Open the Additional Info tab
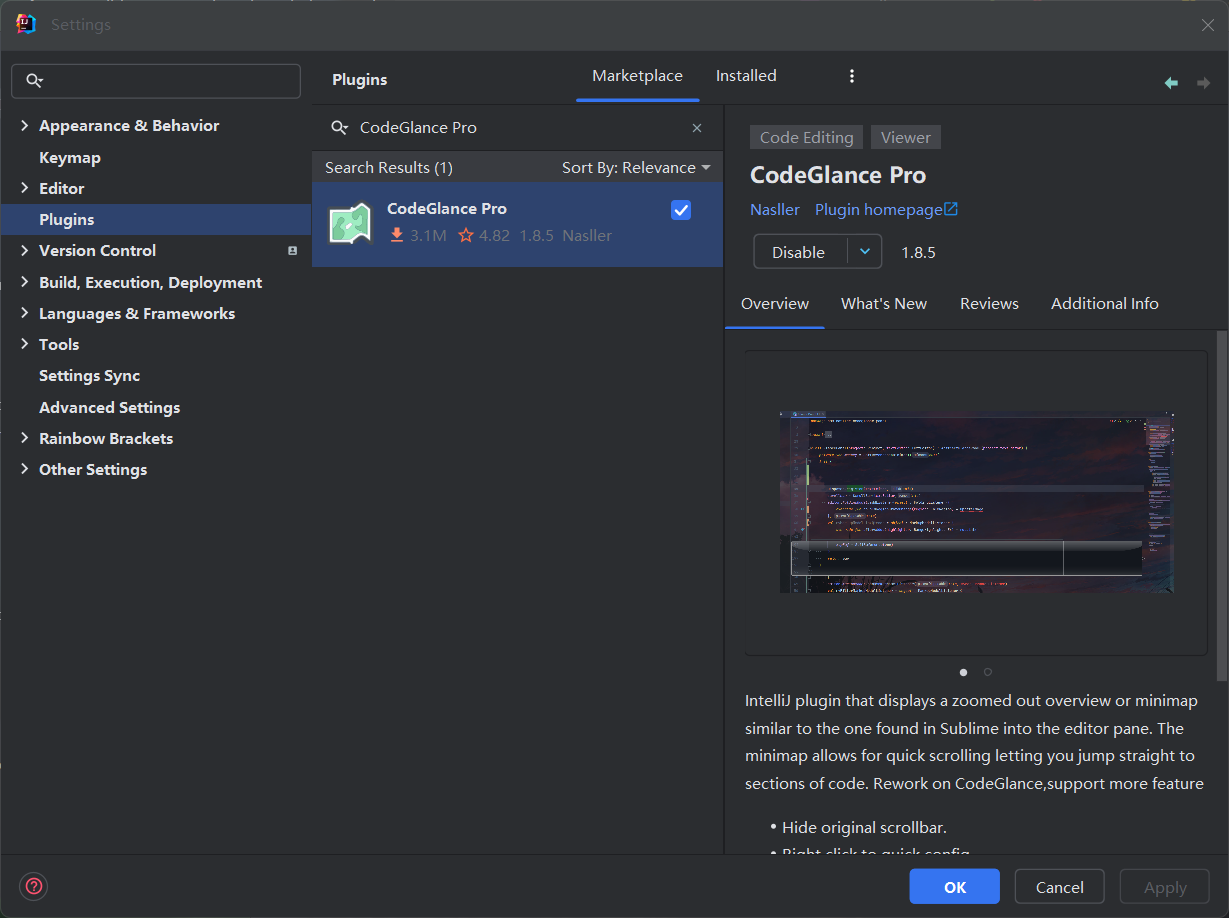Image resolution: width=1229 pixels, height=918 pixels. [x=1105, y=304]
